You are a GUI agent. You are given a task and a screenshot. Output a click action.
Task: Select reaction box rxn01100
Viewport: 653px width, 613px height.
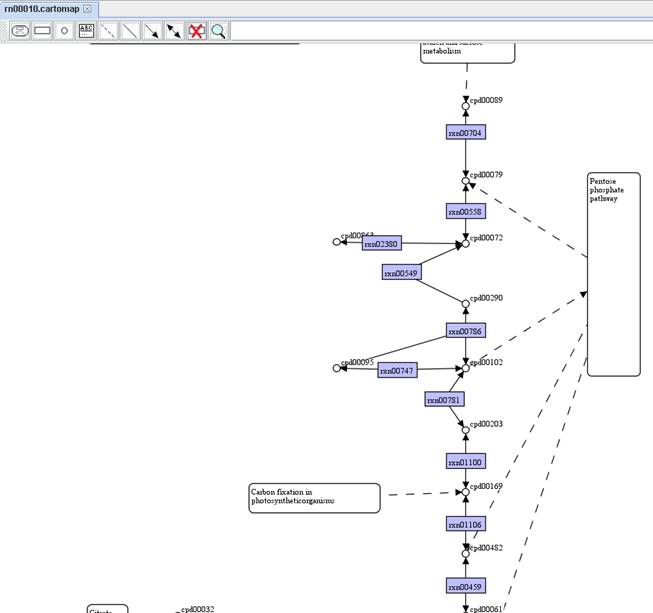466,461
